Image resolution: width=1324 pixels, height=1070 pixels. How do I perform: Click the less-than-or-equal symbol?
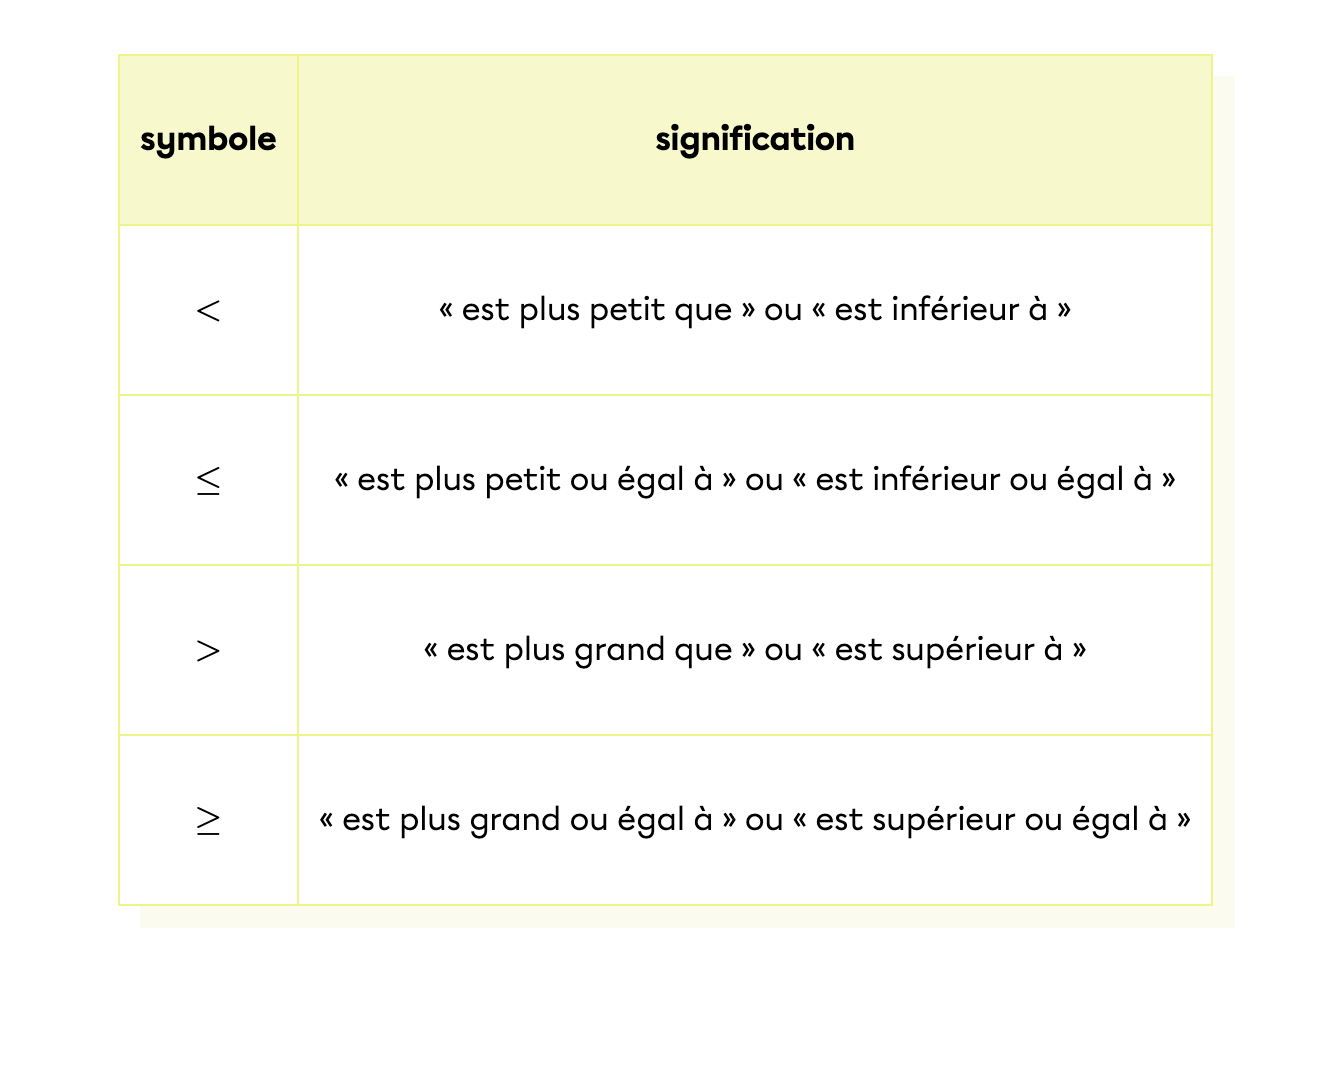click(208, 482)
